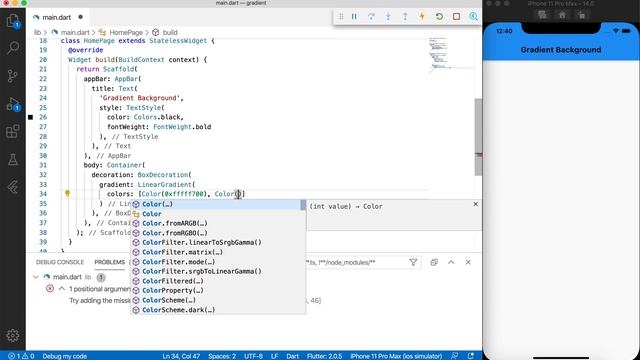Choose the Color class suggestion

218,214
